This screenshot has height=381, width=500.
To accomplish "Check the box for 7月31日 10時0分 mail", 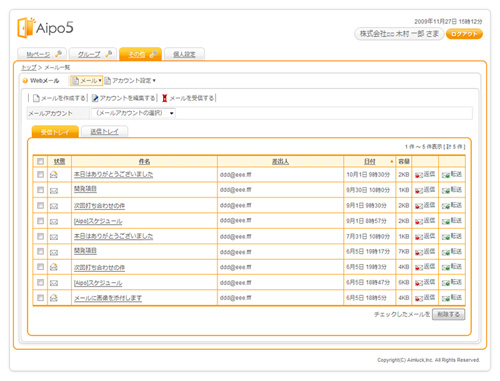I will (40, 236).
